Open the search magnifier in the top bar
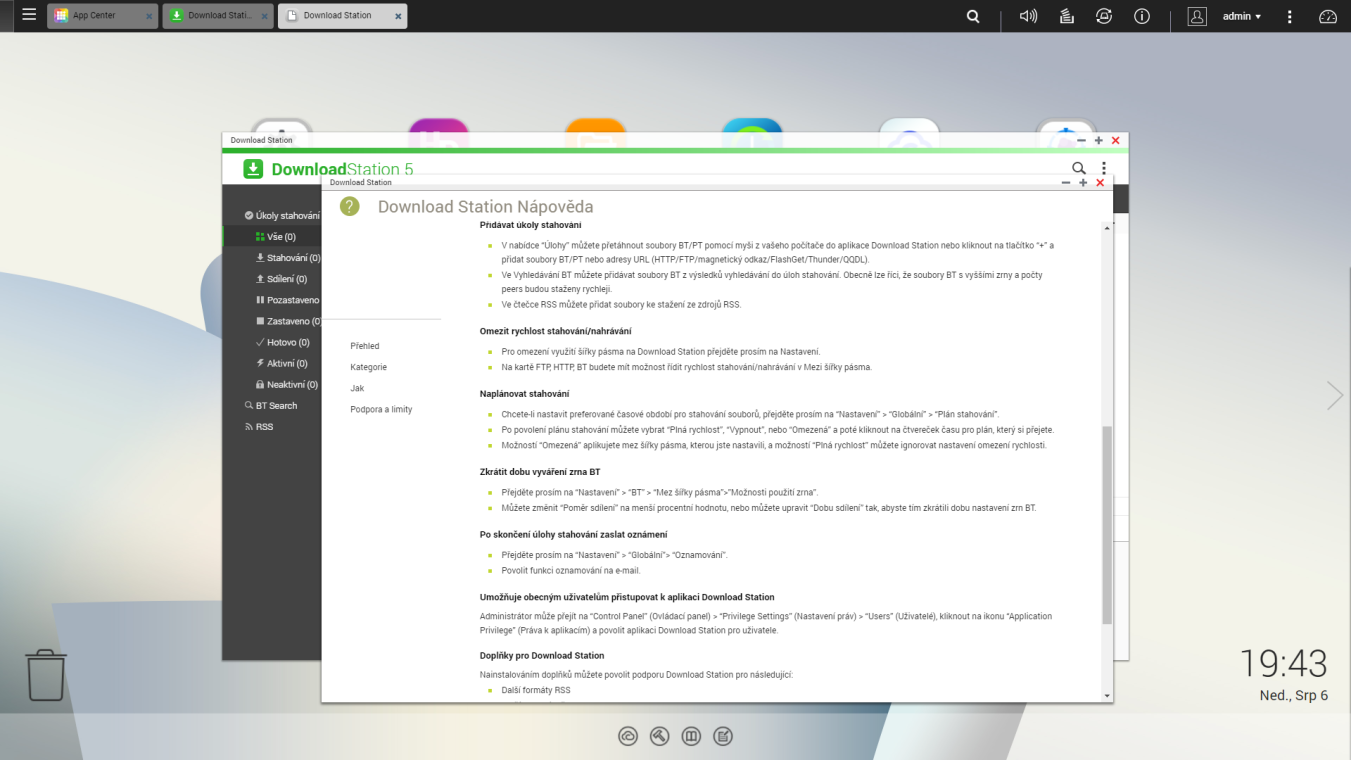 974,16
